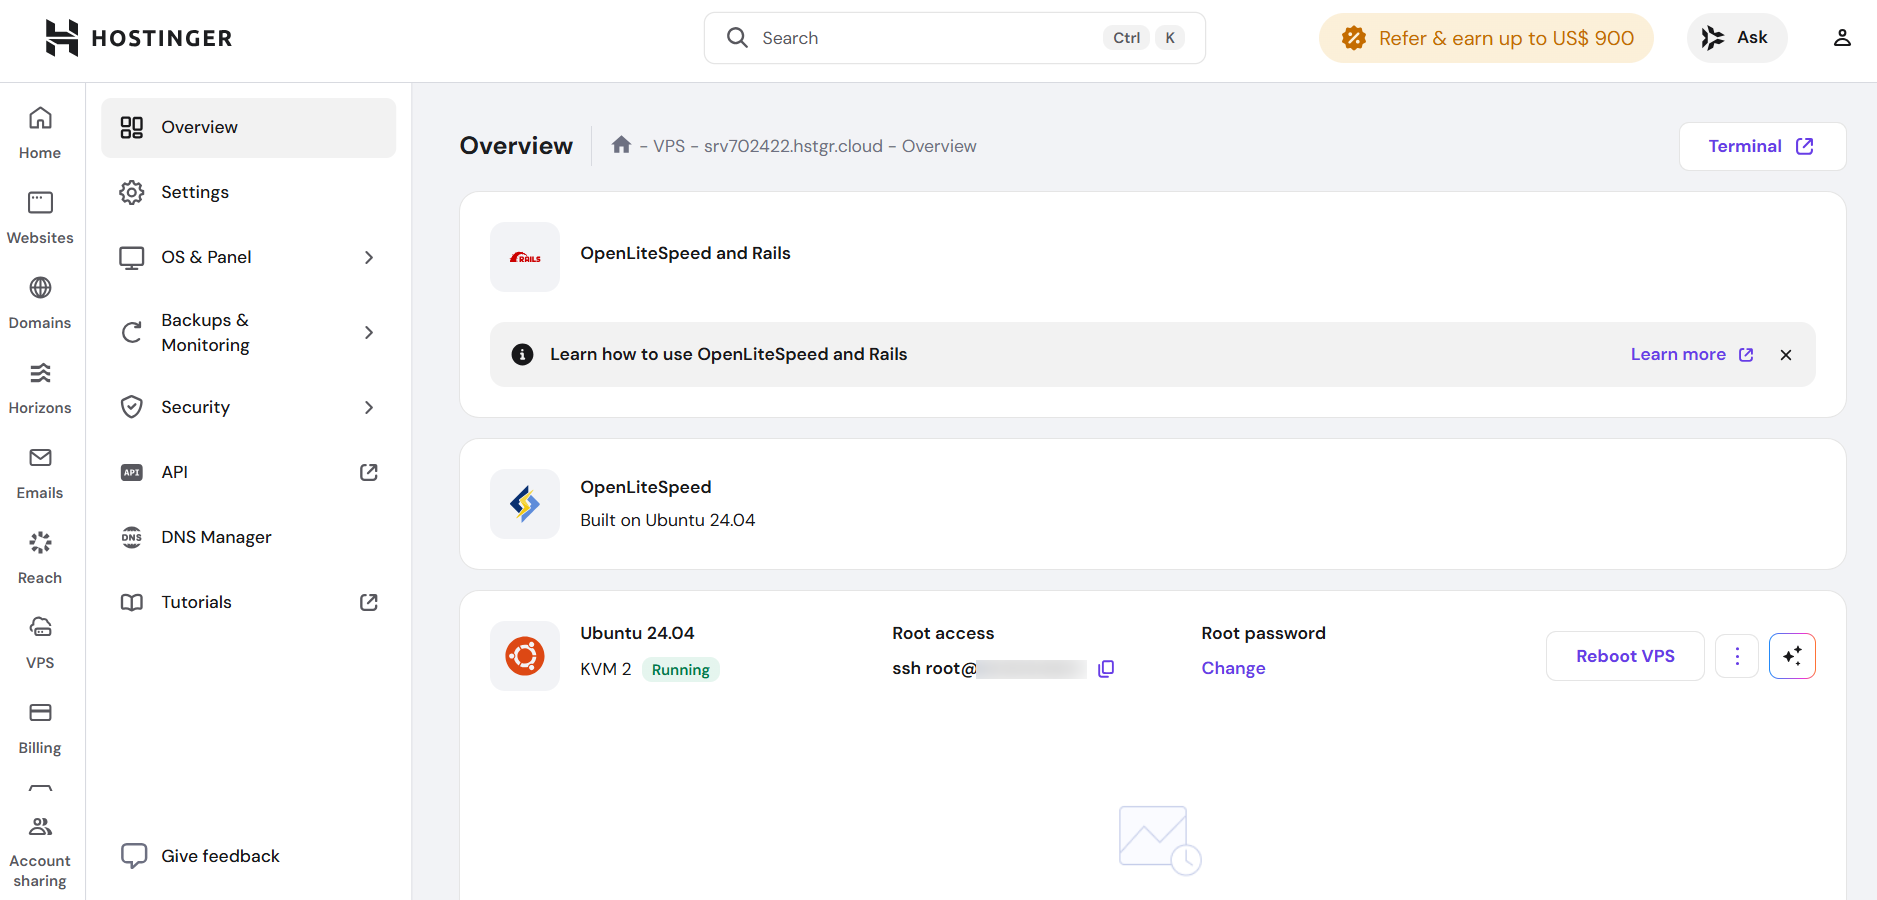1877x900 pixels.
Task: Click the 'Built on Ubuntu 24.04' text
Action: click(668, 520)
